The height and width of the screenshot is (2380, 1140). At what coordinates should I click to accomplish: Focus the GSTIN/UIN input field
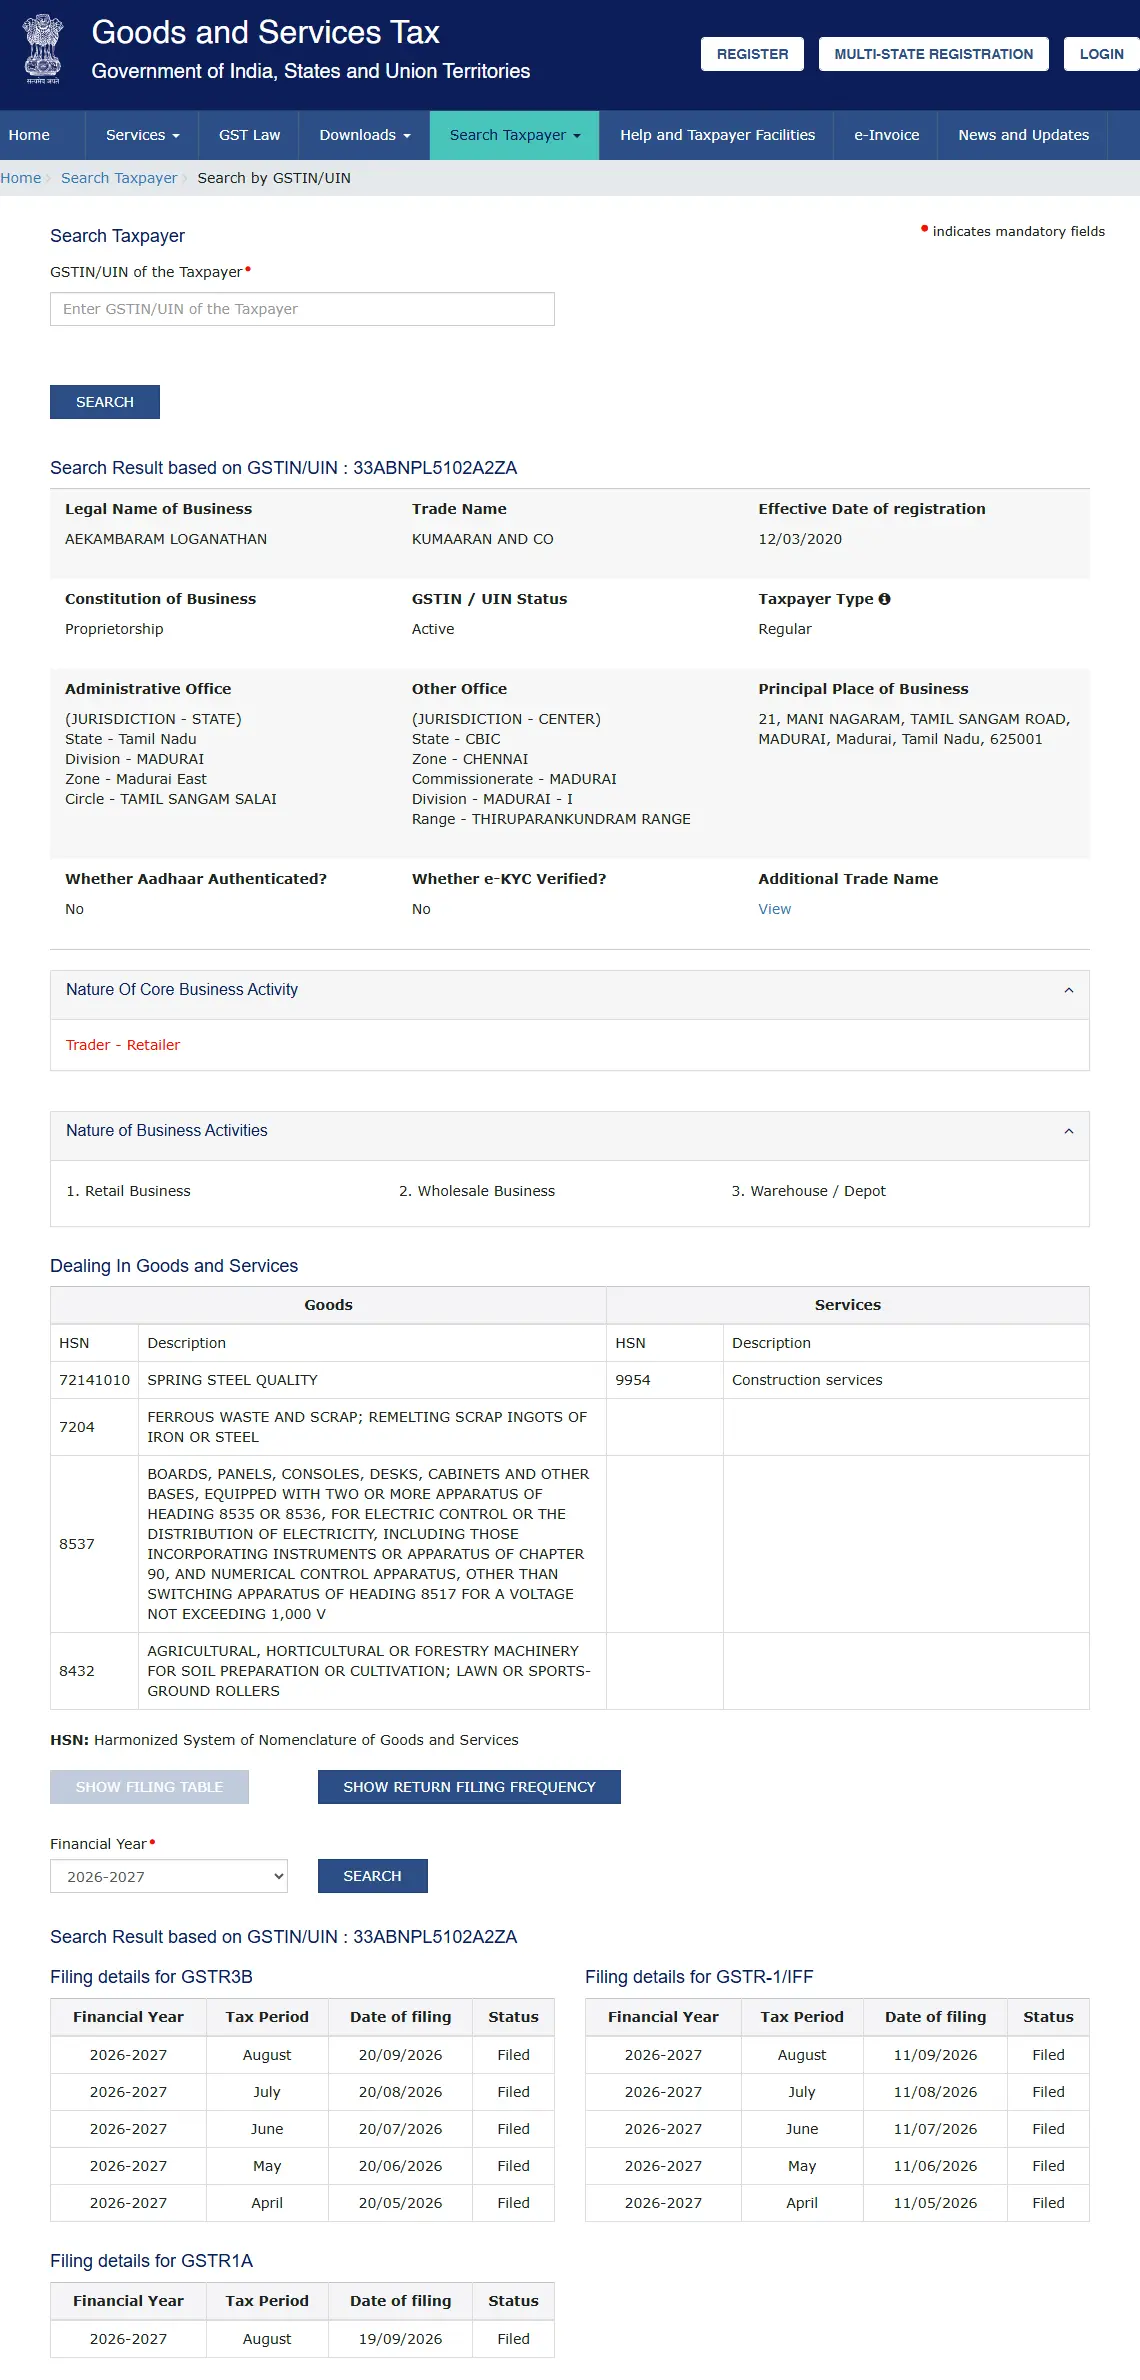pos(302,309)
